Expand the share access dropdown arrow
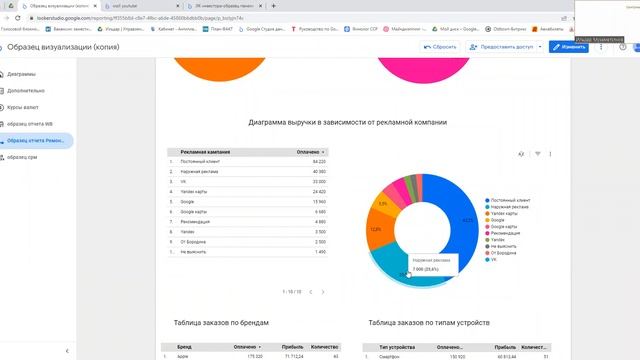Image resolution: width=640 pixels, height=360 pixels. pyautogui.click(x=540, y=47)
